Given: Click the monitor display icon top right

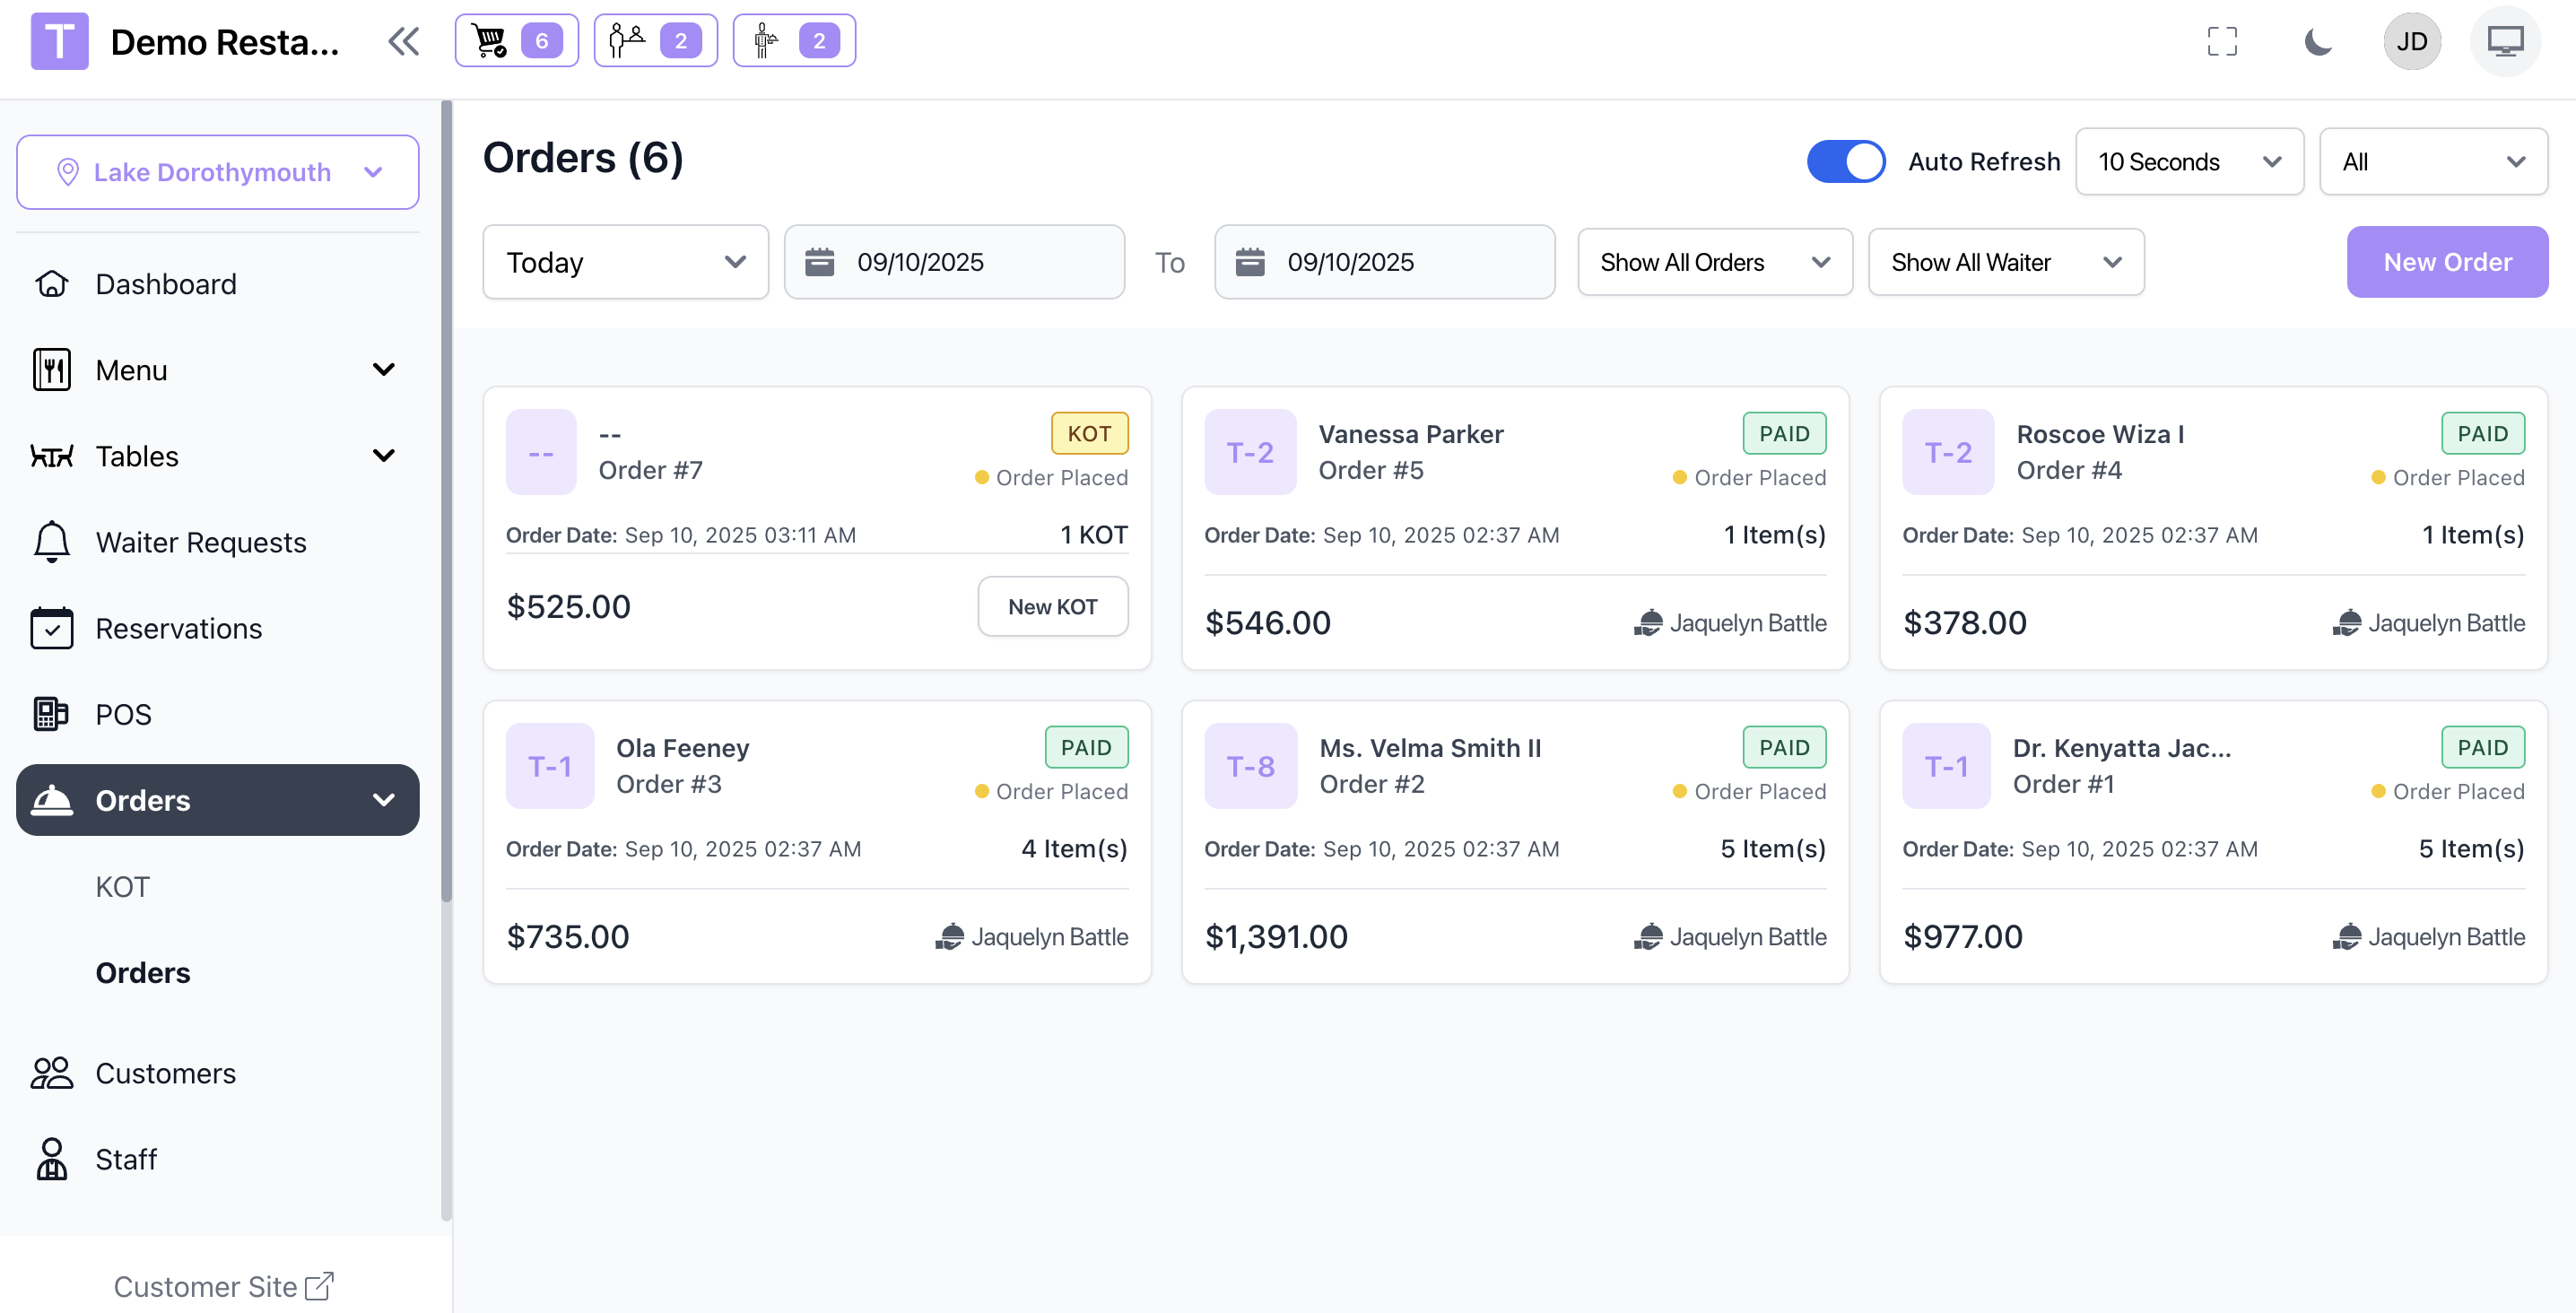Looking at the screenshot, I should pos(2504,41).
